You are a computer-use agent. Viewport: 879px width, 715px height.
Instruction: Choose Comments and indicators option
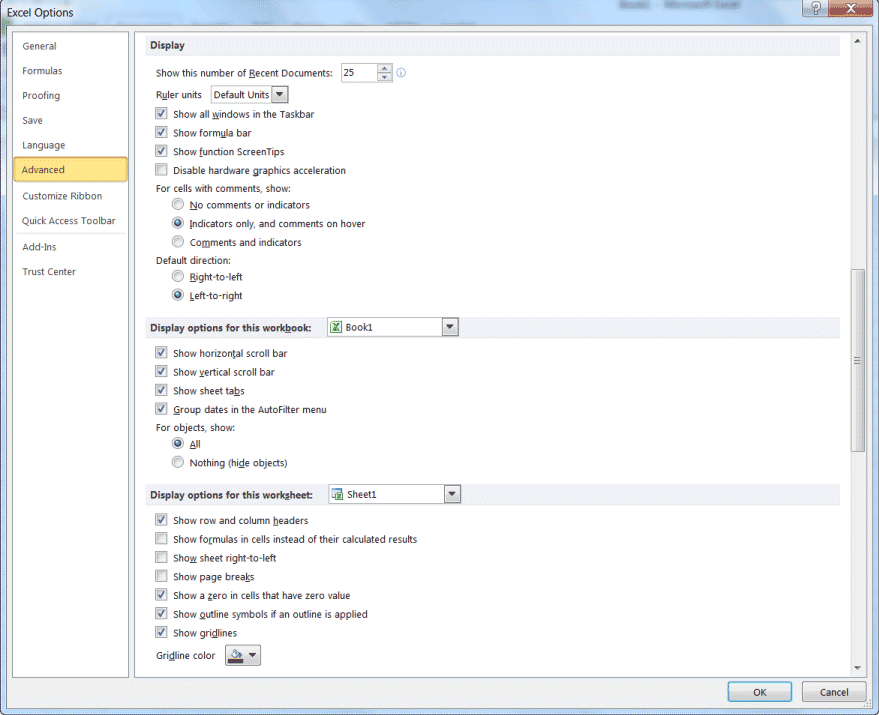pyautogui.click(x=178, y=242)
